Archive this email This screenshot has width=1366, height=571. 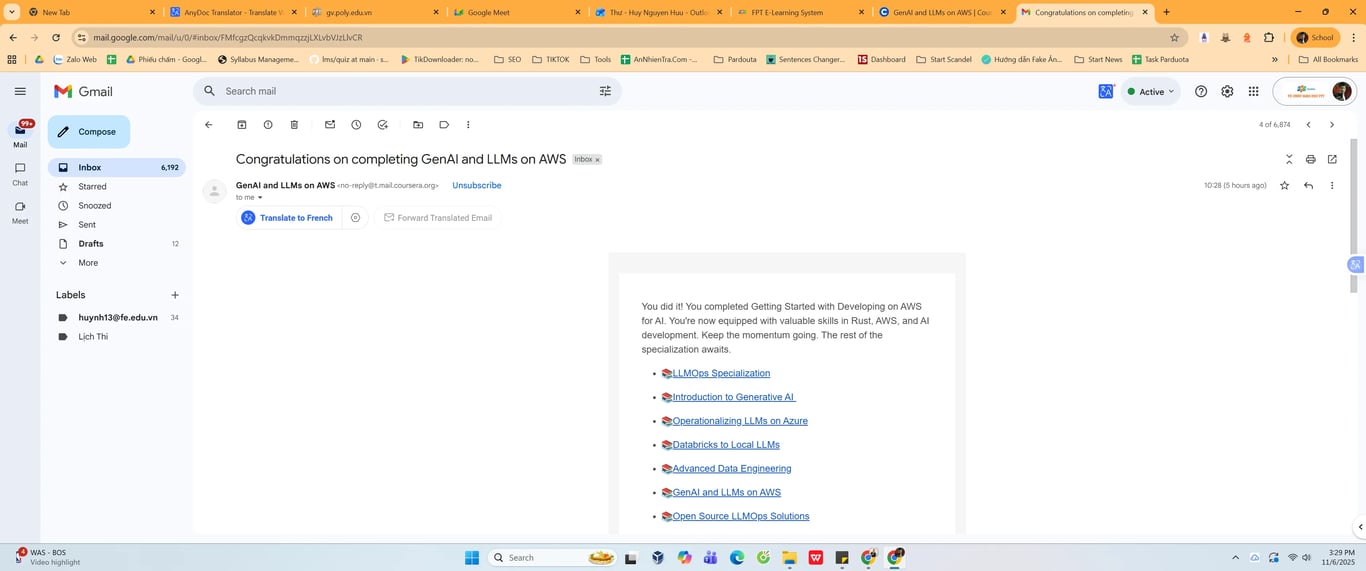click(x=242, y=125)
